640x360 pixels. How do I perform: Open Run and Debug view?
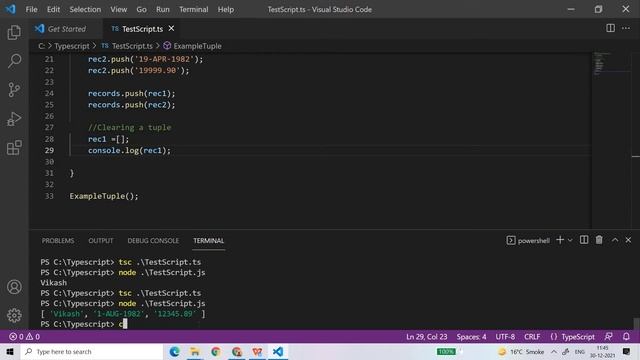click(14, 119)
